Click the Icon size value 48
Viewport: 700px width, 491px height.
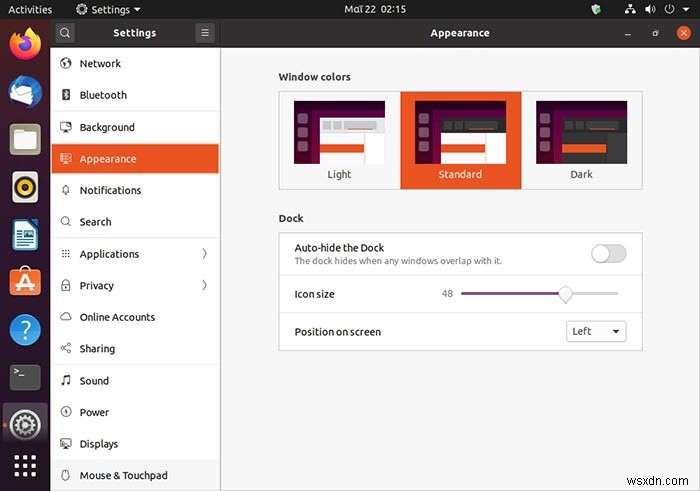tap(447, 293)
